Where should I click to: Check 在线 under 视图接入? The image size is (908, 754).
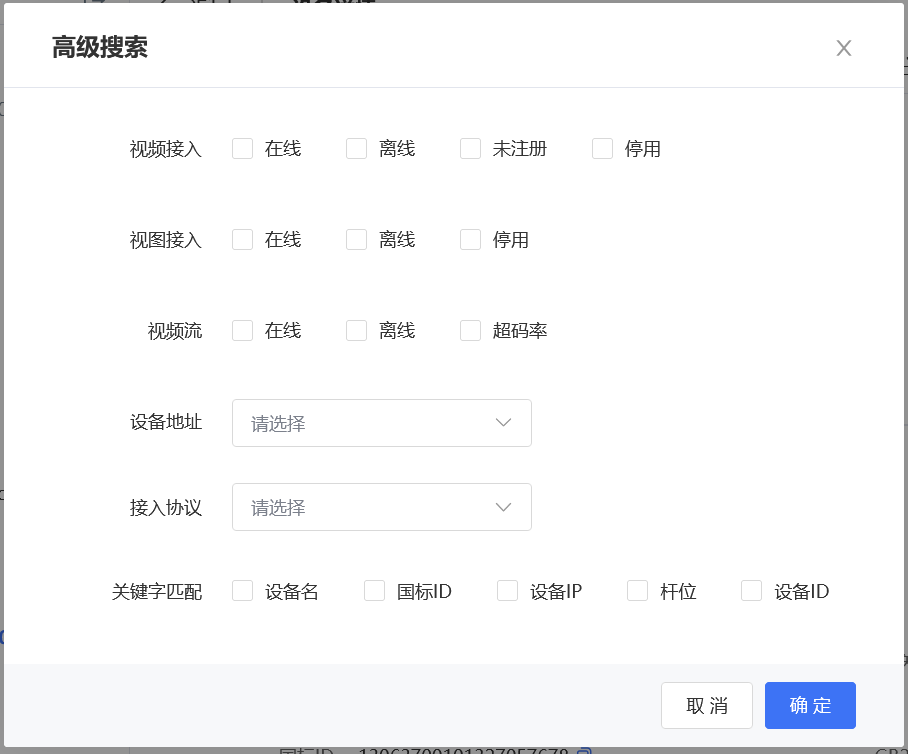click(x=243, y=240)
